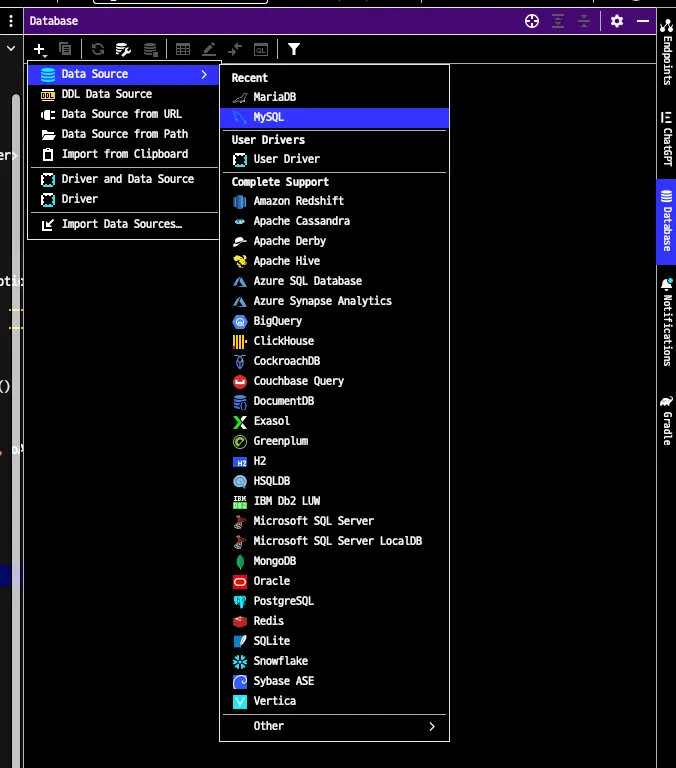Image resolution: width=676 pixels, height=768 pixels.
Task: Click the Refresh toolbar icon
Action: (x=98, y=49)
